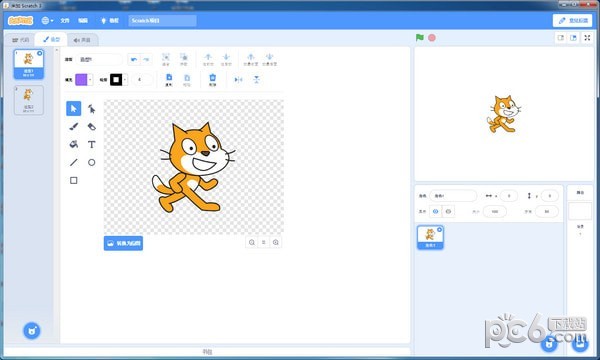Stop project with red button
Image resolution: width=600 pixels, height=360 pixels.
click(x=432, y=37)
